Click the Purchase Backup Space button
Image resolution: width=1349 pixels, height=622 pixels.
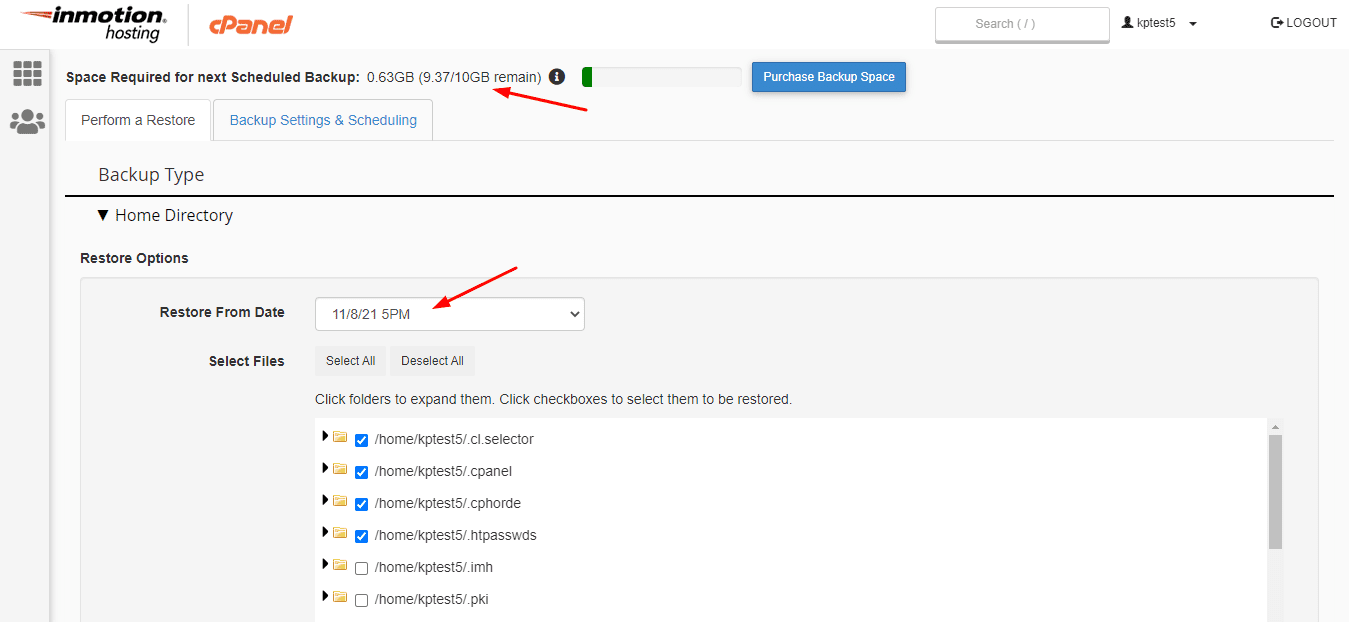828,77
